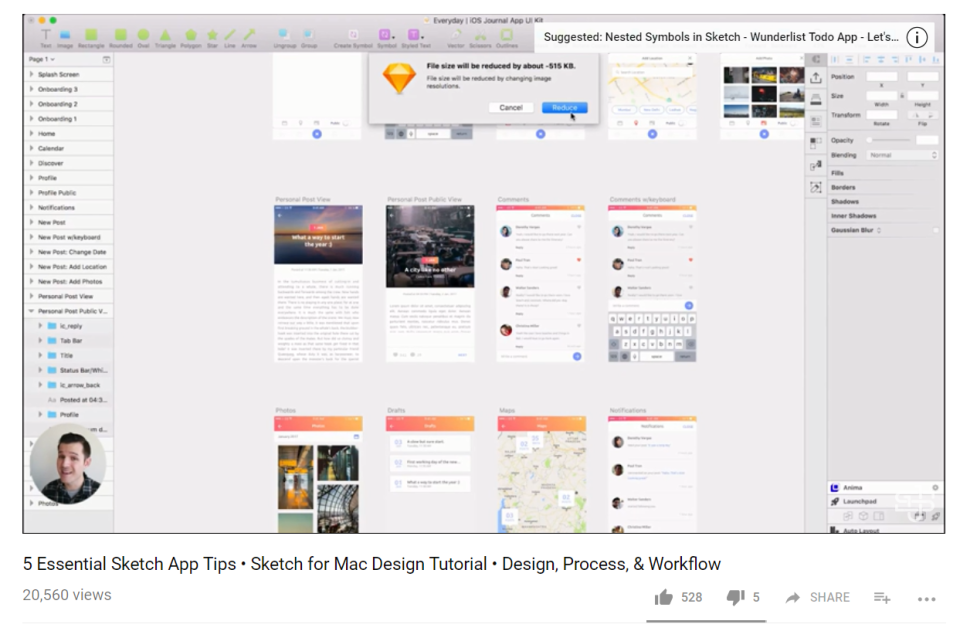This screenshot has height=631, width=960.
Task: Expand the ic_reply folder
Action: (40, 326)
